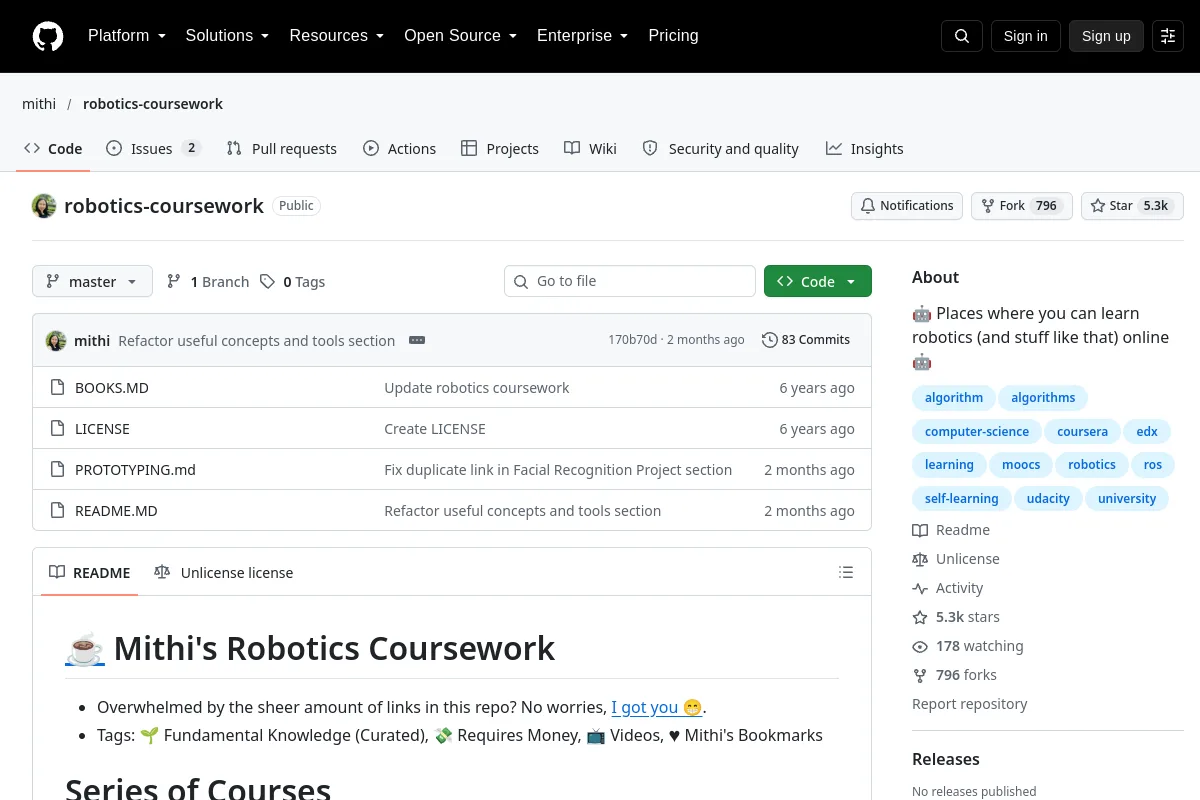This screenshot has height=800, width=1200.
Task: Expand the Resources menu
Action: coord(337,36)
